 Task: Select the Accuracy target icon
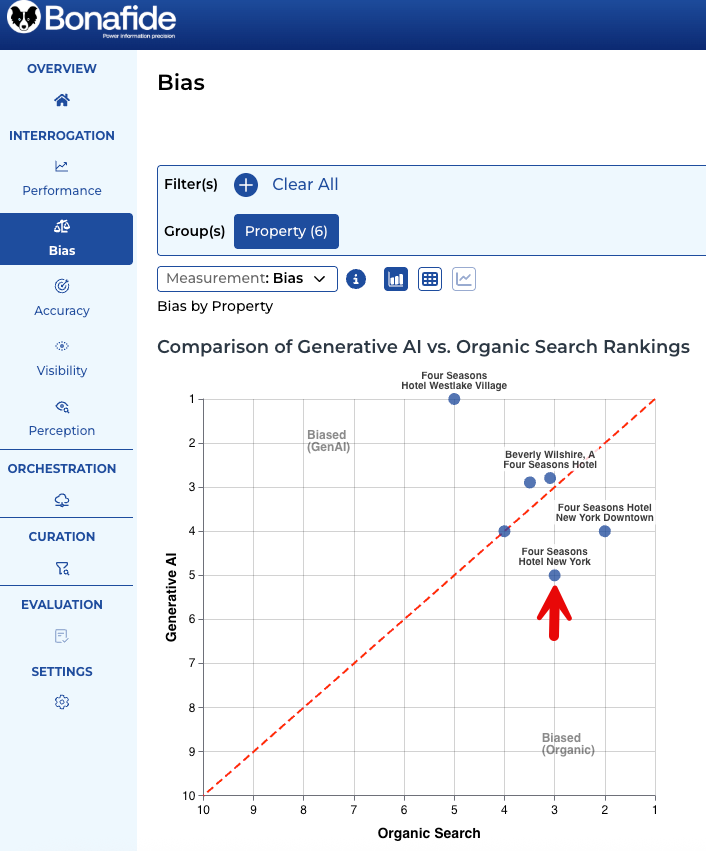point(62,286)
